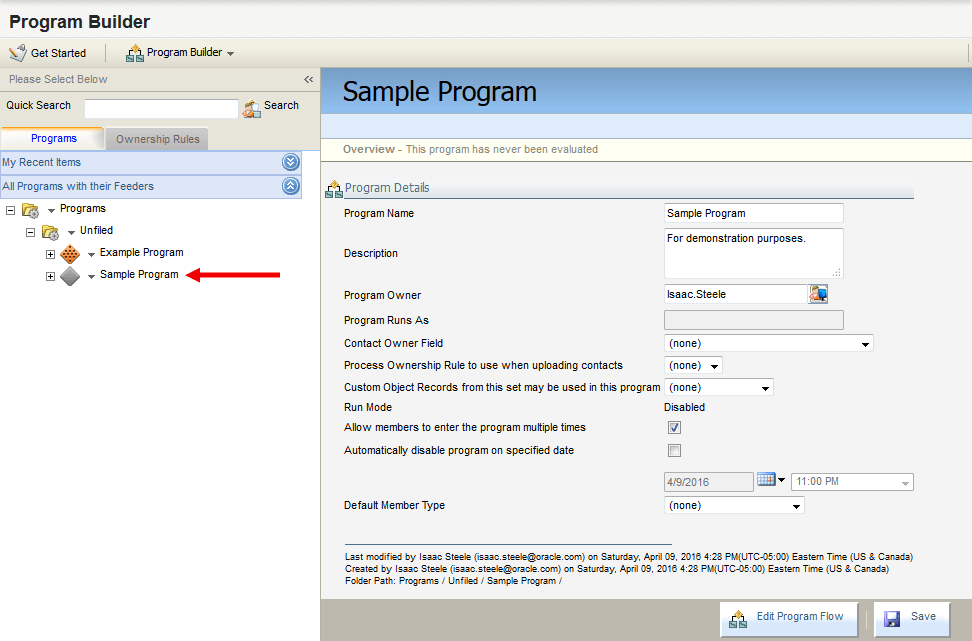The width and height of the screenshot is (972, 641).
Task: Click the Search magnifier icon
Action: coord(250,105)
